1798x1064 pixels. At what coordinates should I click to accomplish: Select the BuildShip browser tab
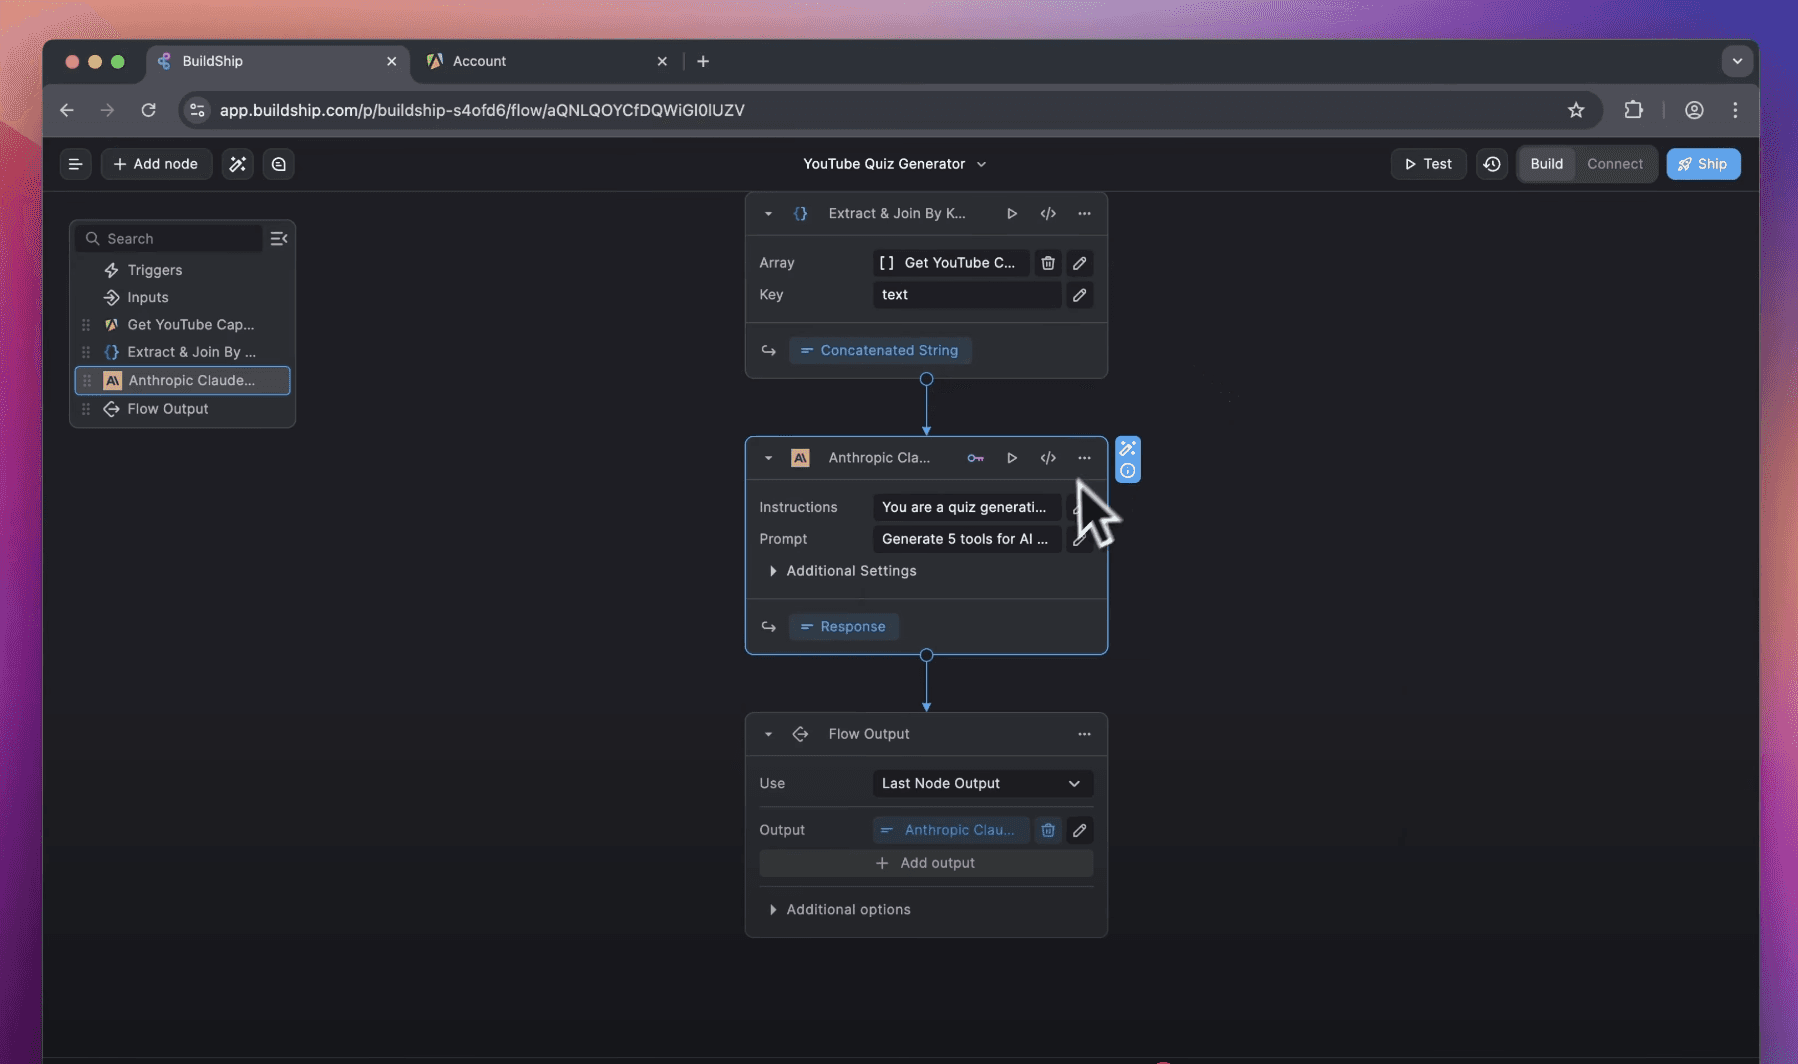277,61
